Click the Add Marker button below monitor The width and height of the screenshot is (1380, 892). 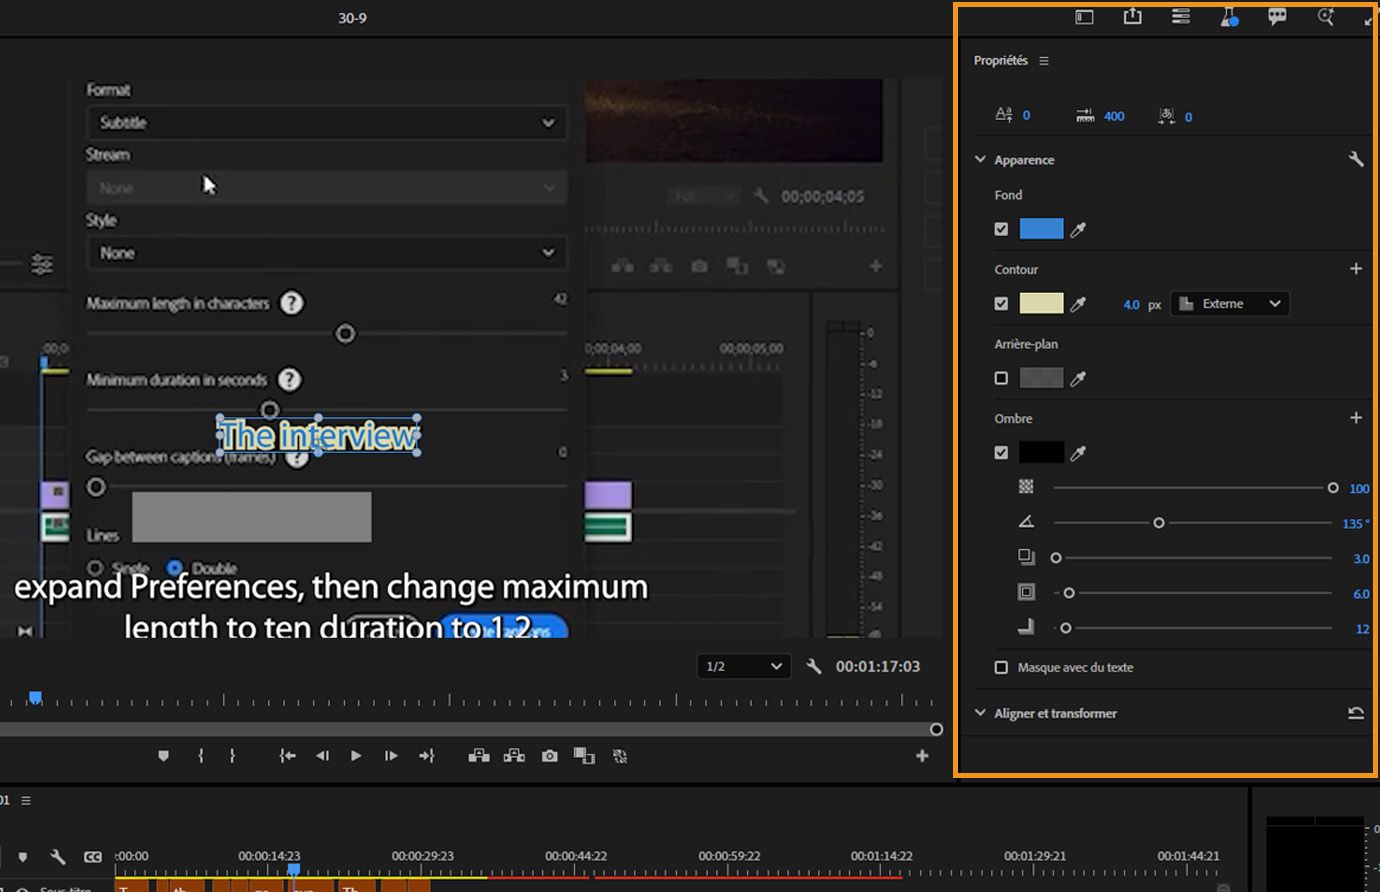point(164,756)
